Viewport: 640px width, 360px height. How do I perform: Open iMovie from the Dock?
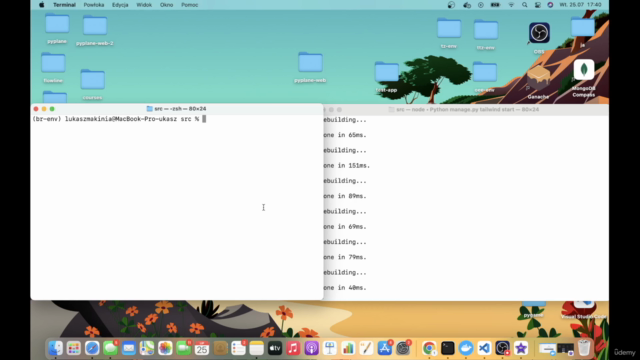[x=521, y=348]
